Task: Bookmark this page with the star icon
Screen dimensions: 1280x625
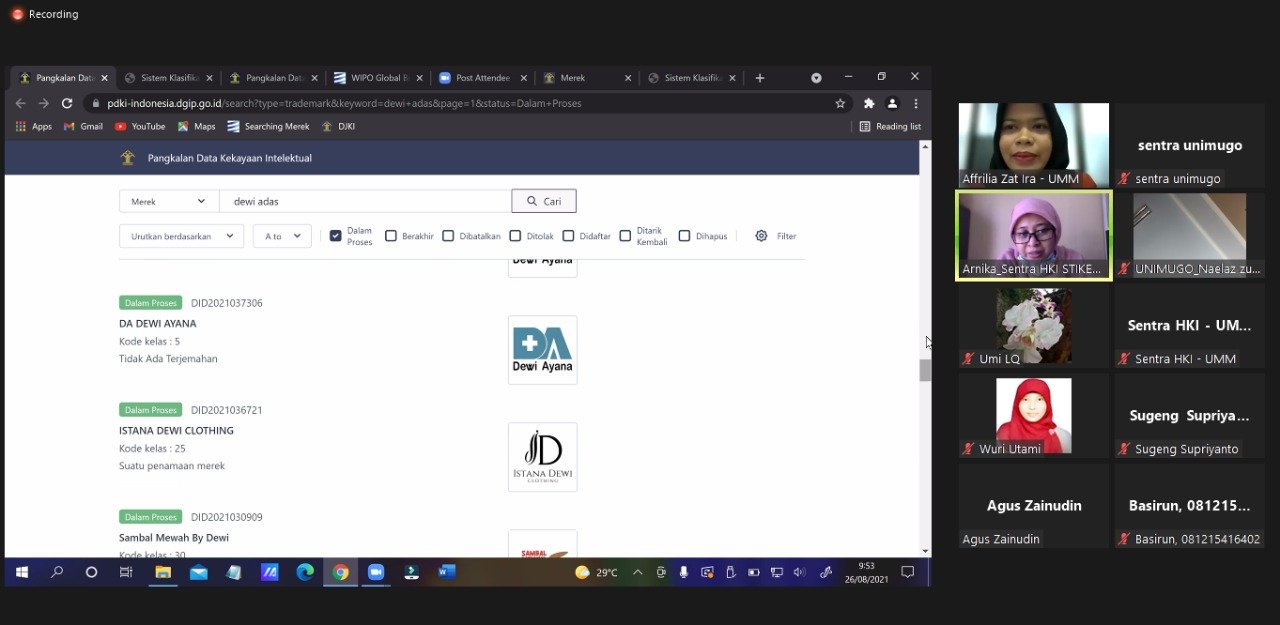Action: pyautogui.click(x=840, y=103)
